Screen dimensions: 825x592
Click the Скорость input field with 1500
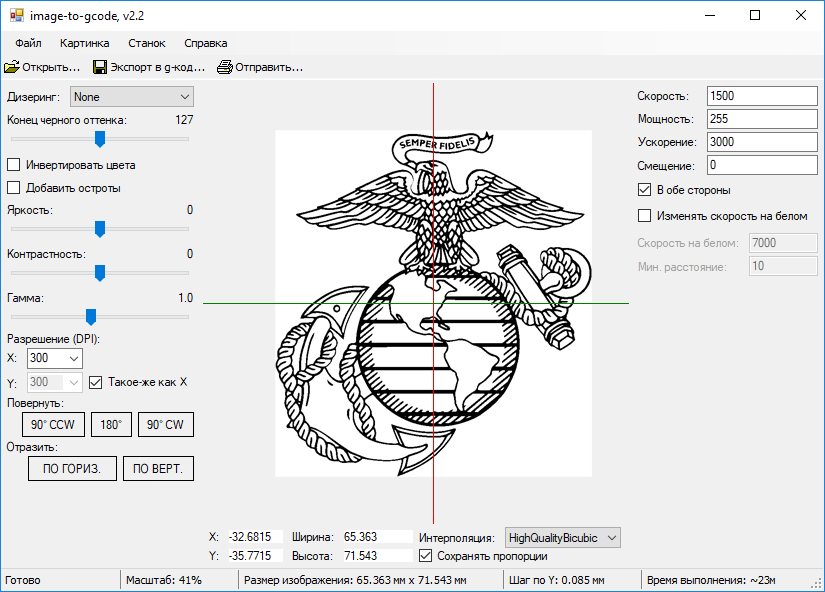(x=762, y=96)
